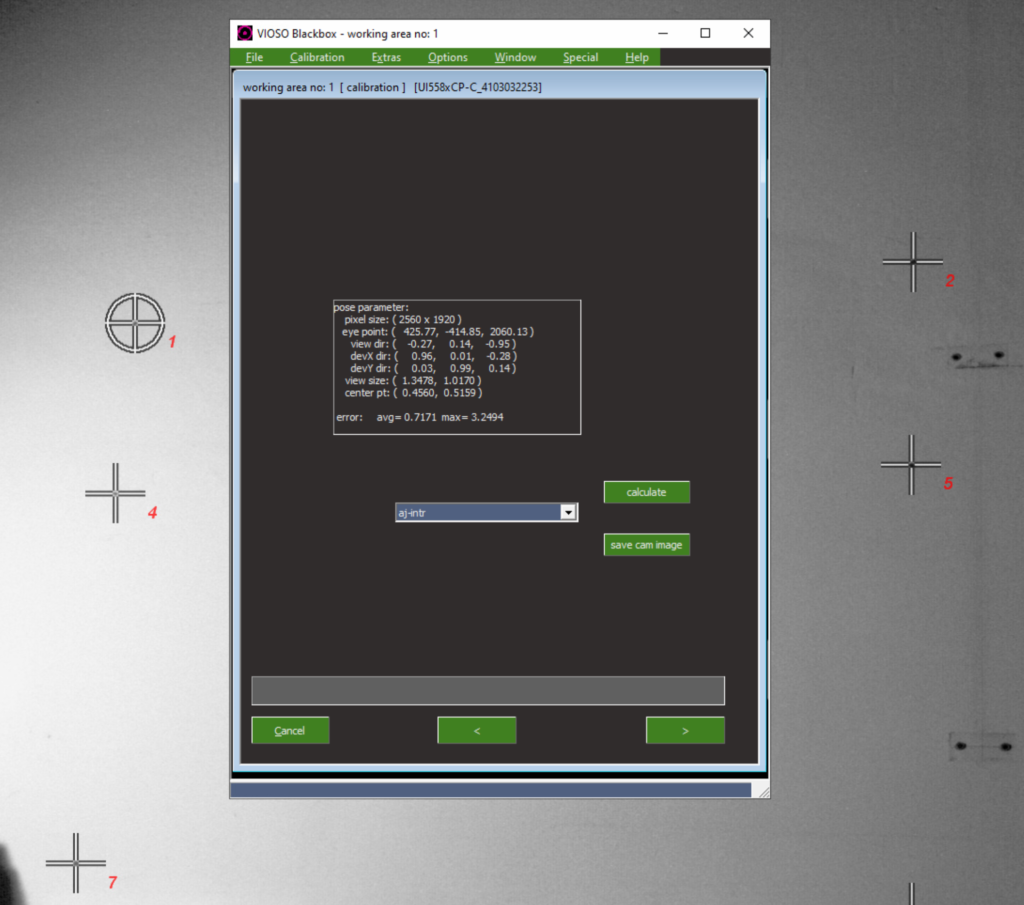Click the circular crosshair marker 1
This screenshot has height=905, width=1024.
coord(135,322)
